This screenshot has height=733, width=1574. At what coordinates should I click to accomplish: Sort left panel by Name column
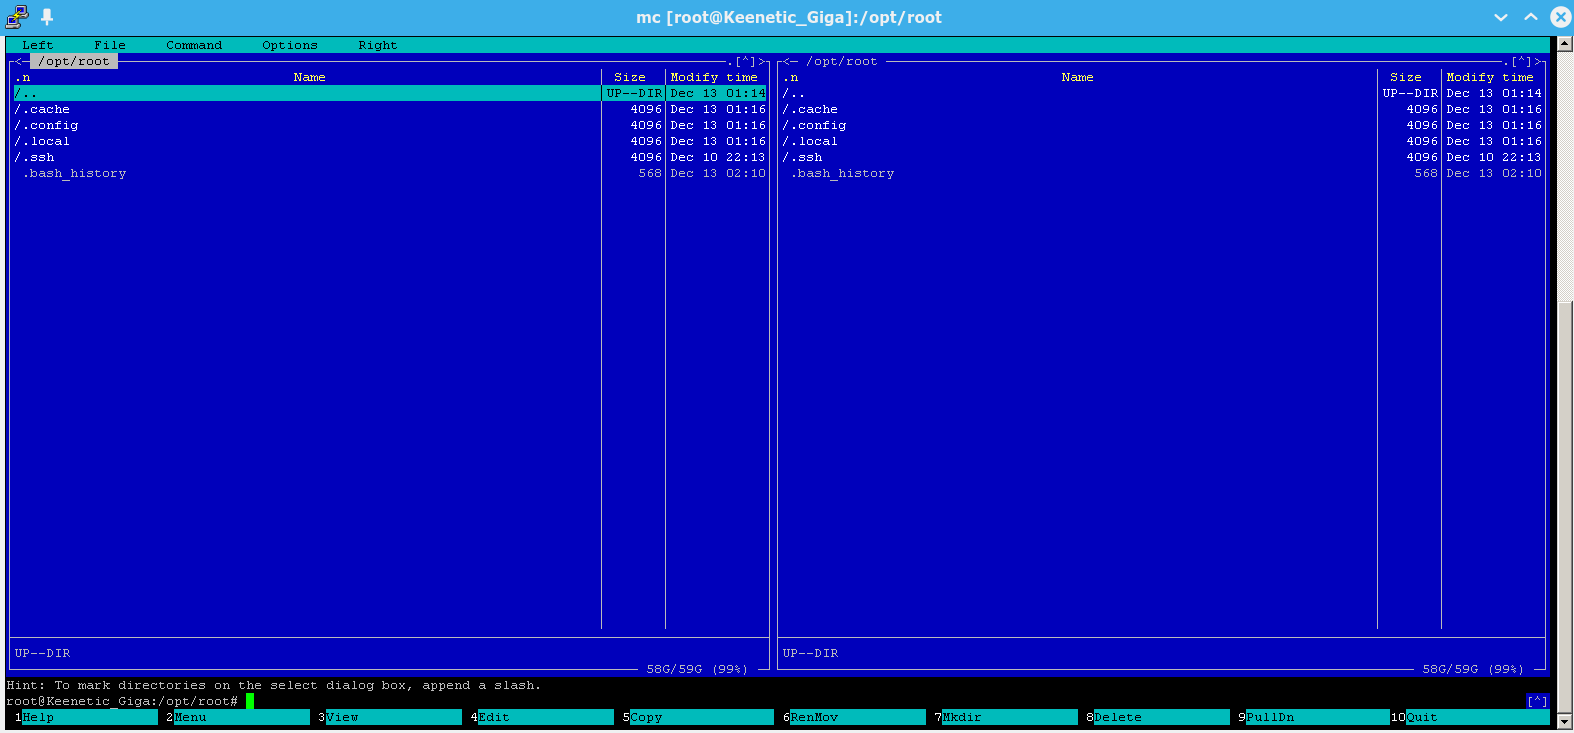(x=310, y=77)
